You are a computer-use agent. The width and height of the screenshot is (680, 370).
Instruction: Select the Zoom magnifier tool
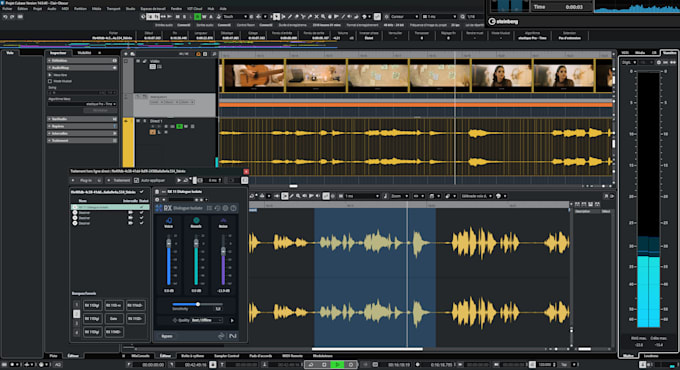(323, 16)
